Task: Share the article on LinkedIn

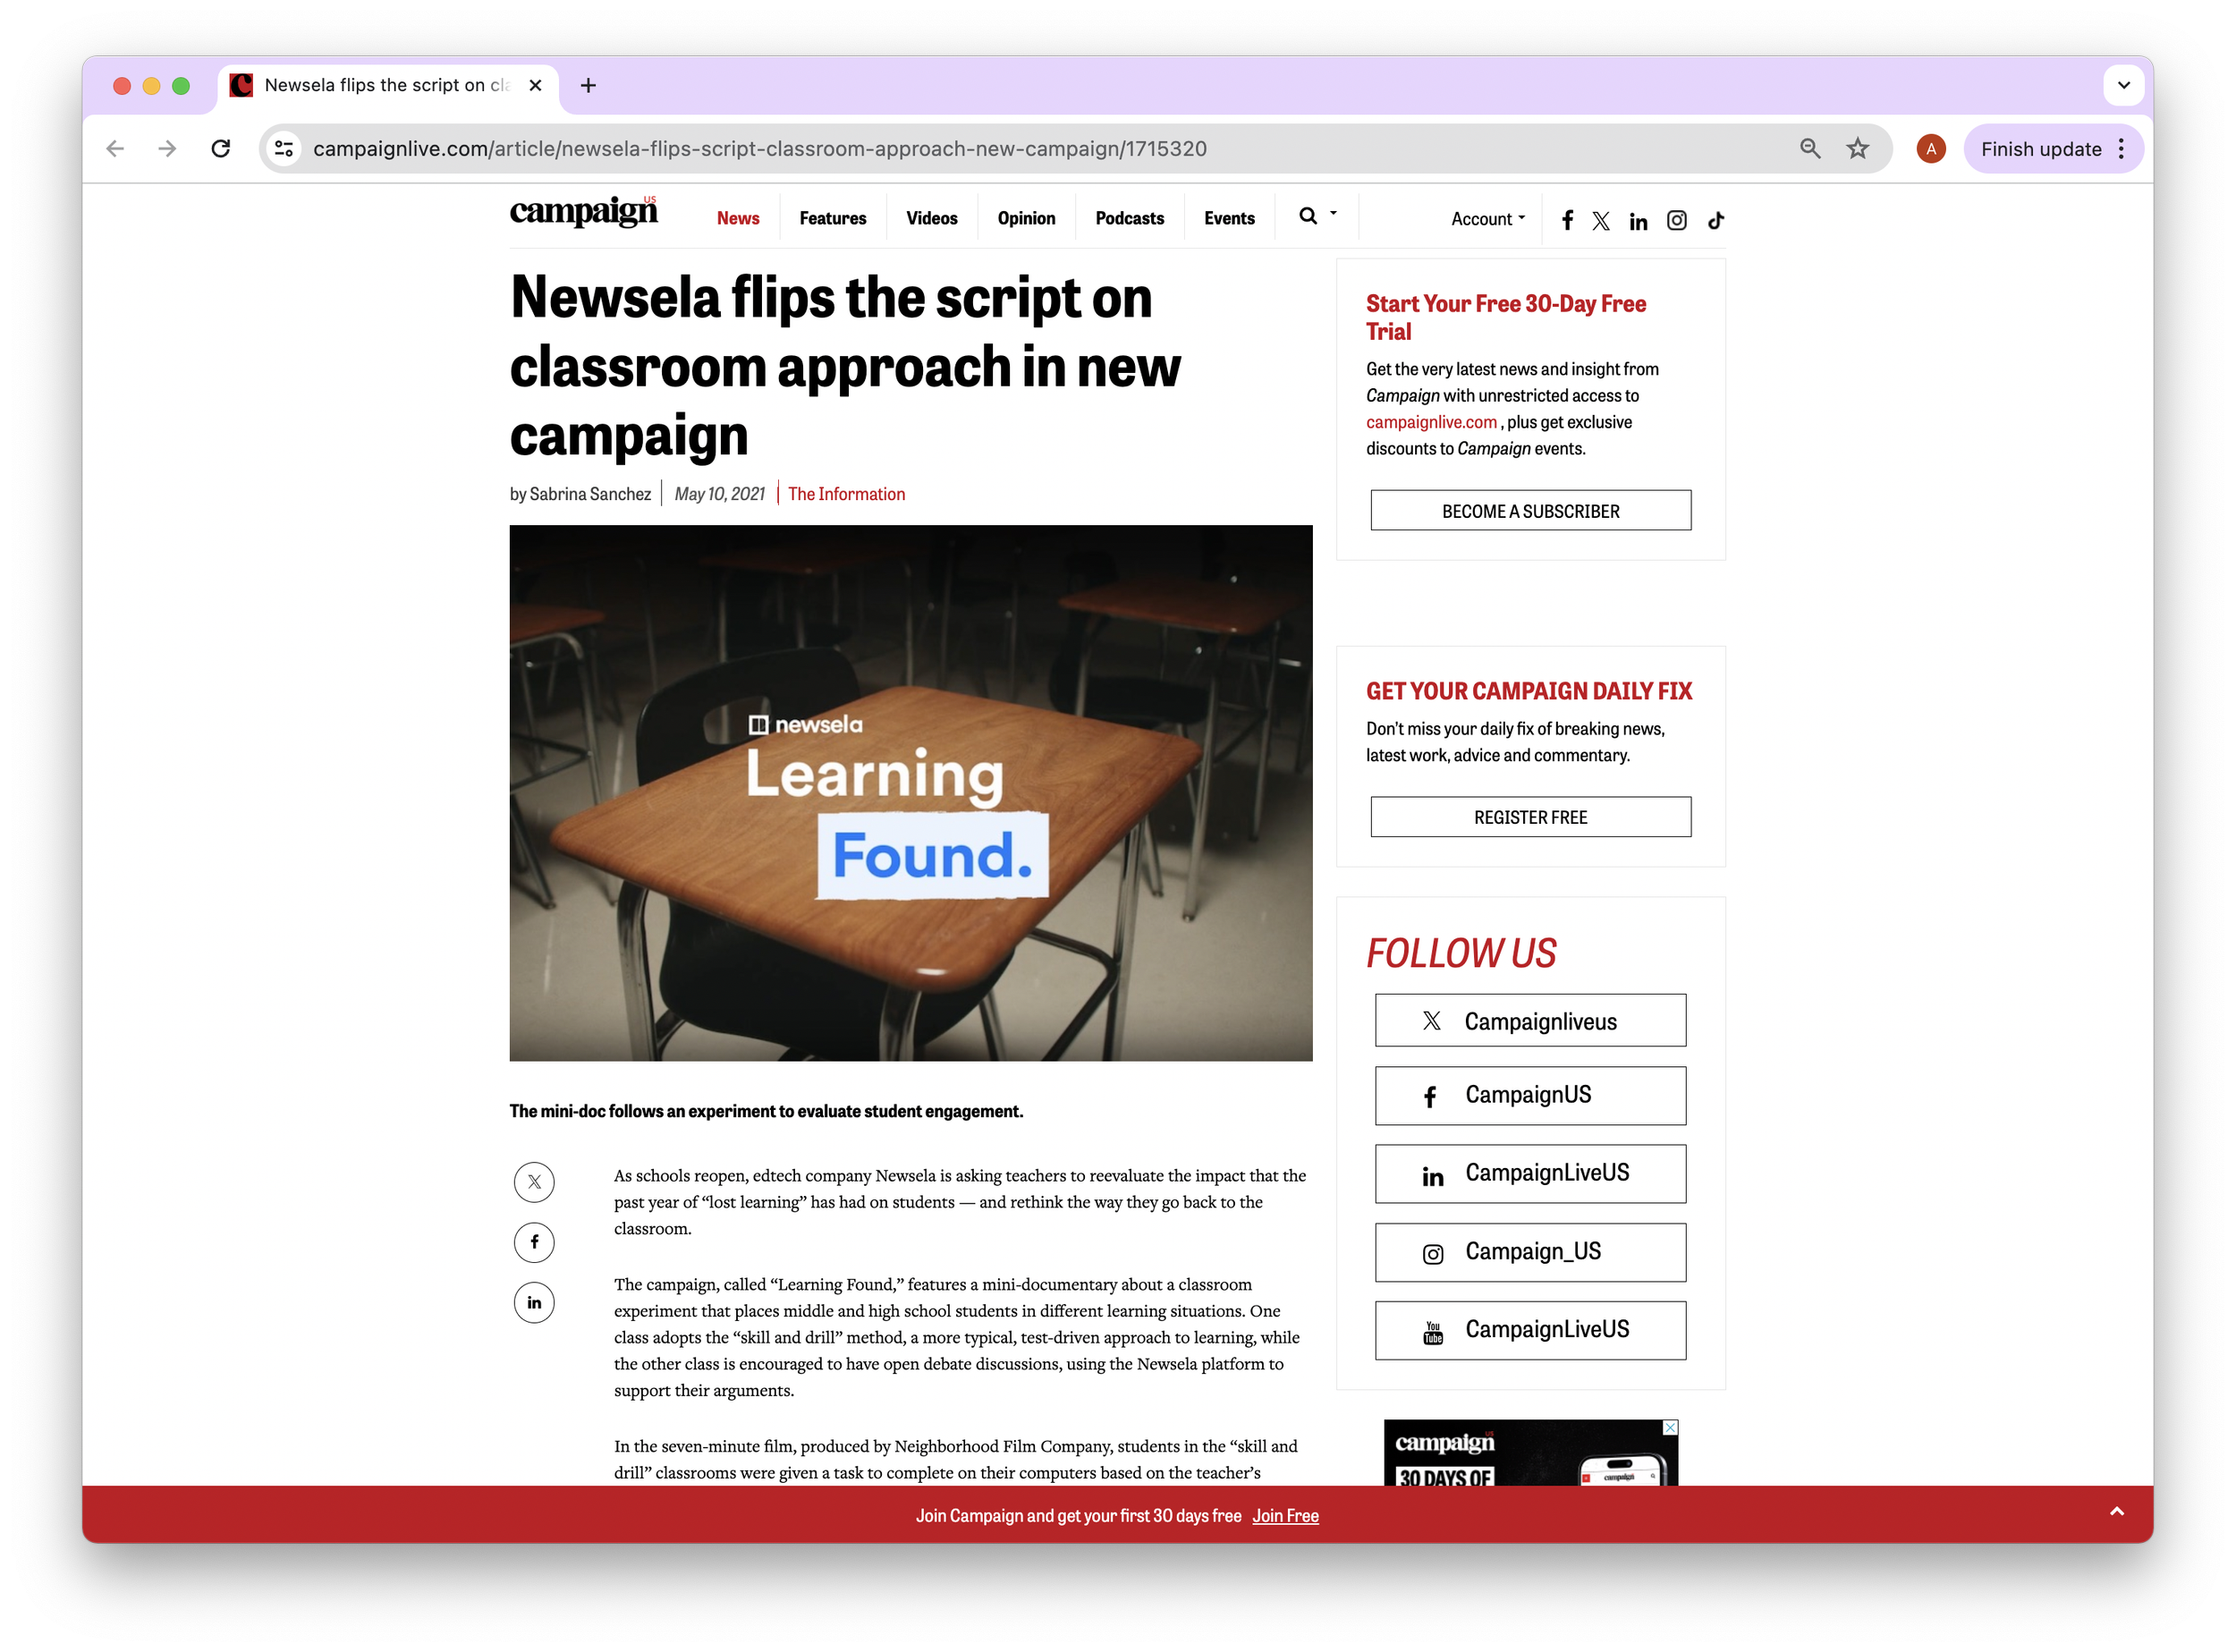Action: (x=534, y=1303)
